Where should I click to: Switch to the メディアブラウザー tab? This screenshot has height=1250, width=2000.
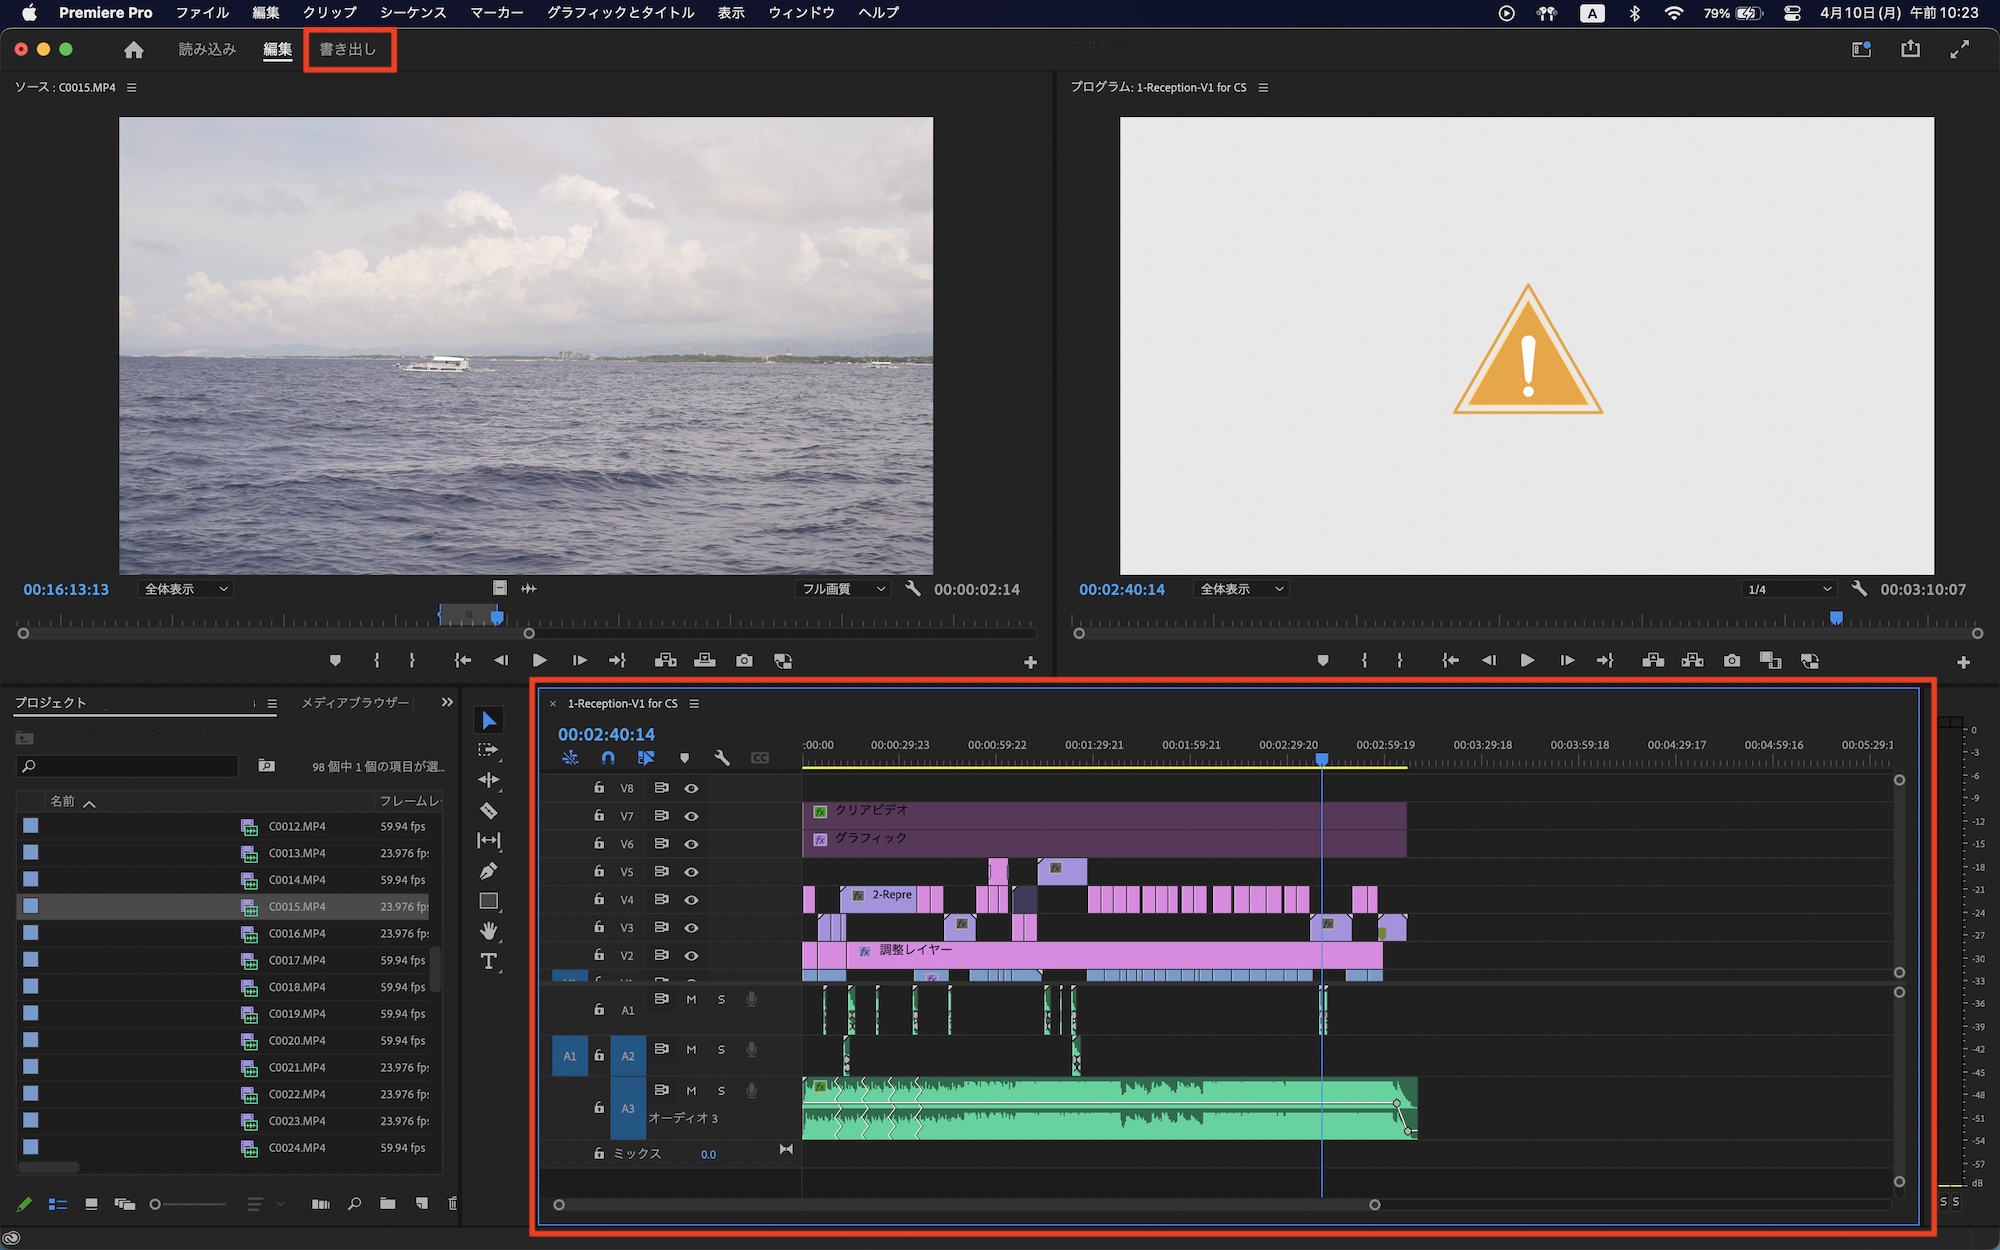[x=355, y=703]
